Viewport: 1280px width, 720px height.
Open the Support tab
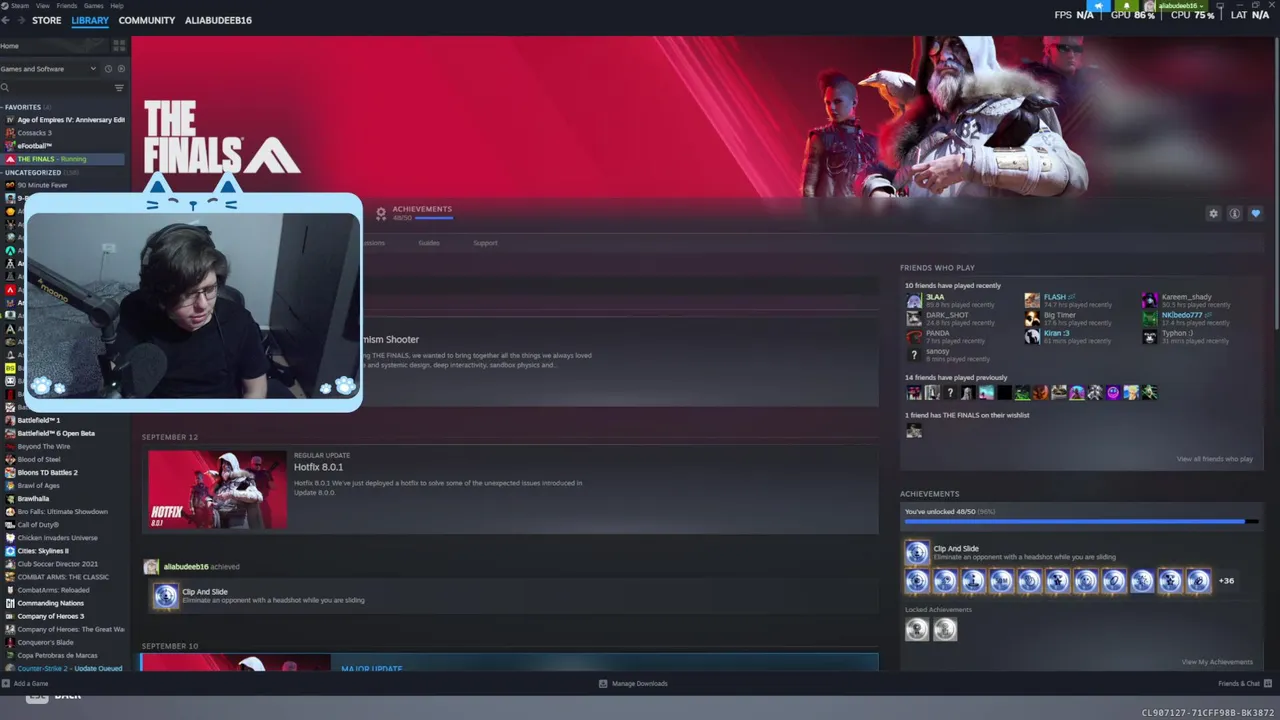point(485,243)
